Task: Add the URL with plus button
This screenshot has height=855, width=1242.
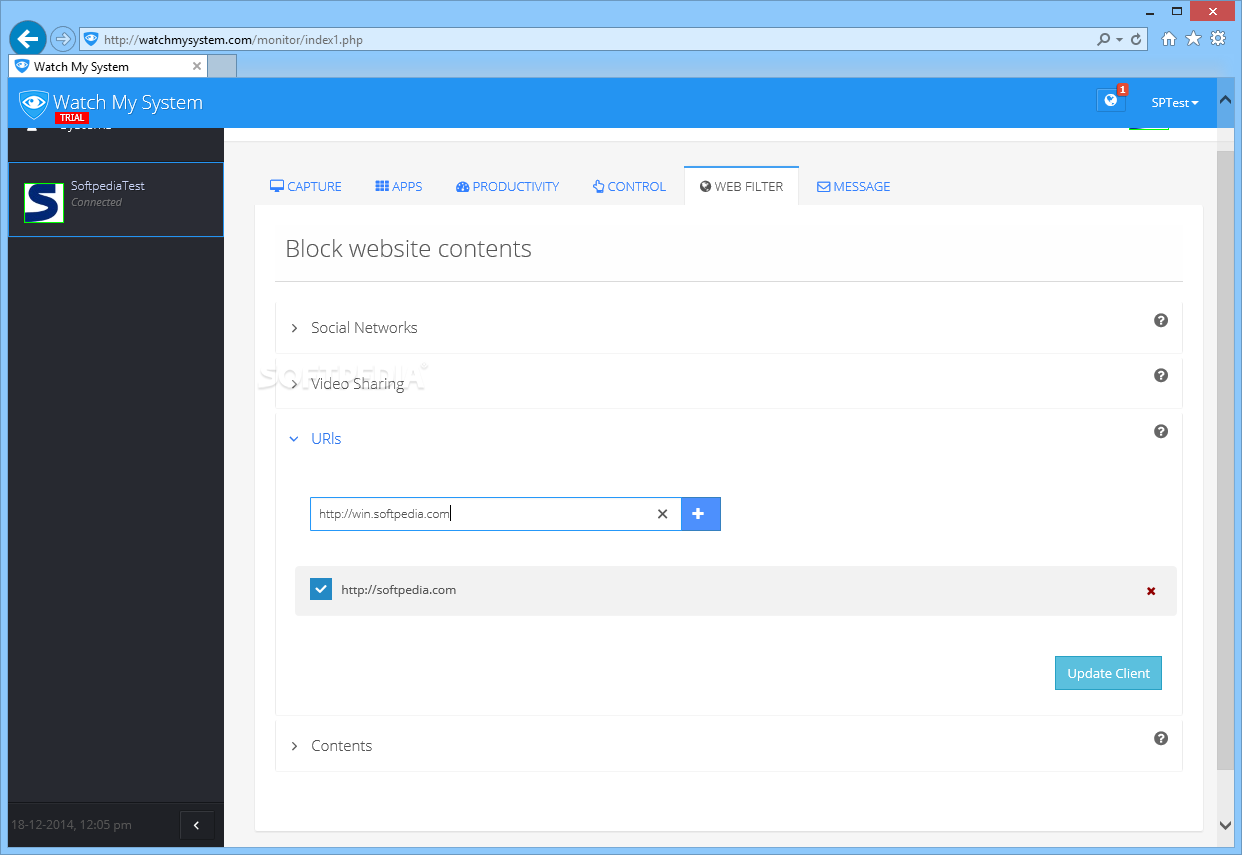Action: coord(700,514)
